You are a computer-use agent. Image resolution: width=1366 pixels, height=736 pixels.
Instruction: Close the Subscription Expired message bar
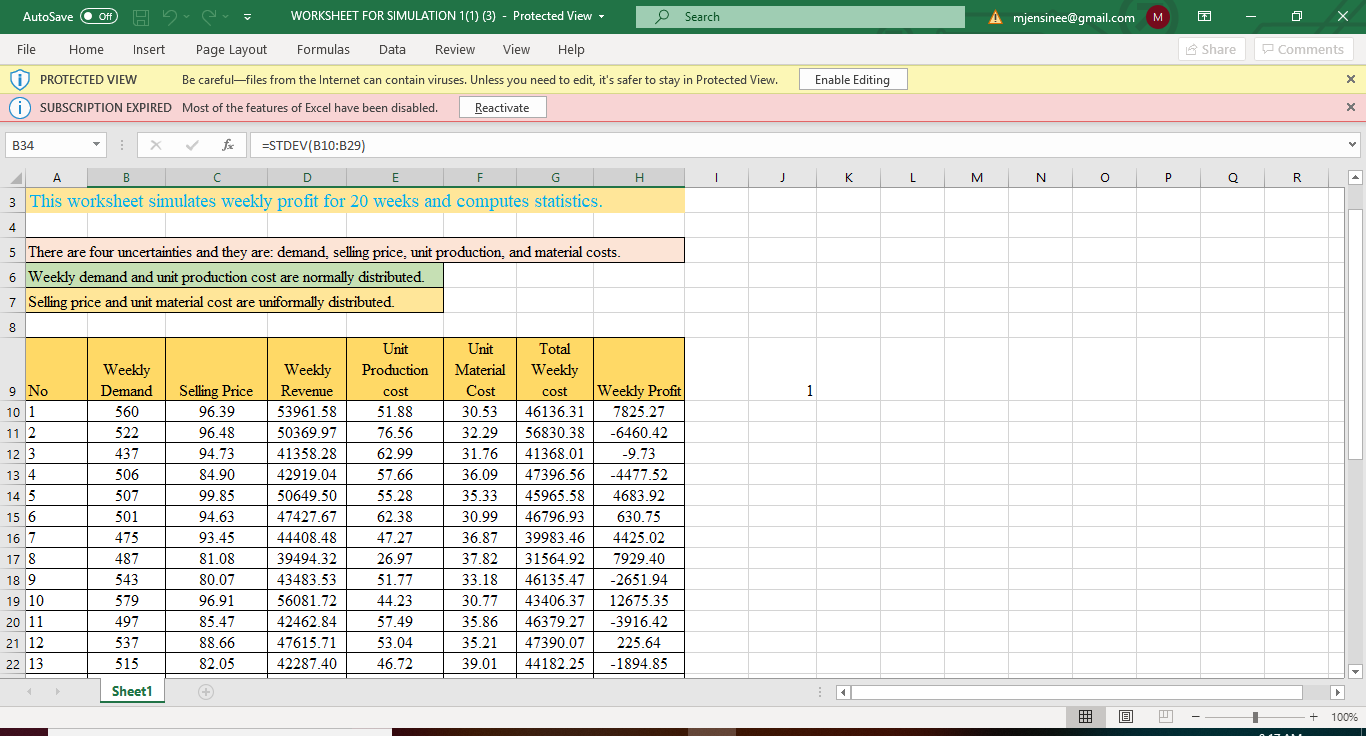point(1351,107)
